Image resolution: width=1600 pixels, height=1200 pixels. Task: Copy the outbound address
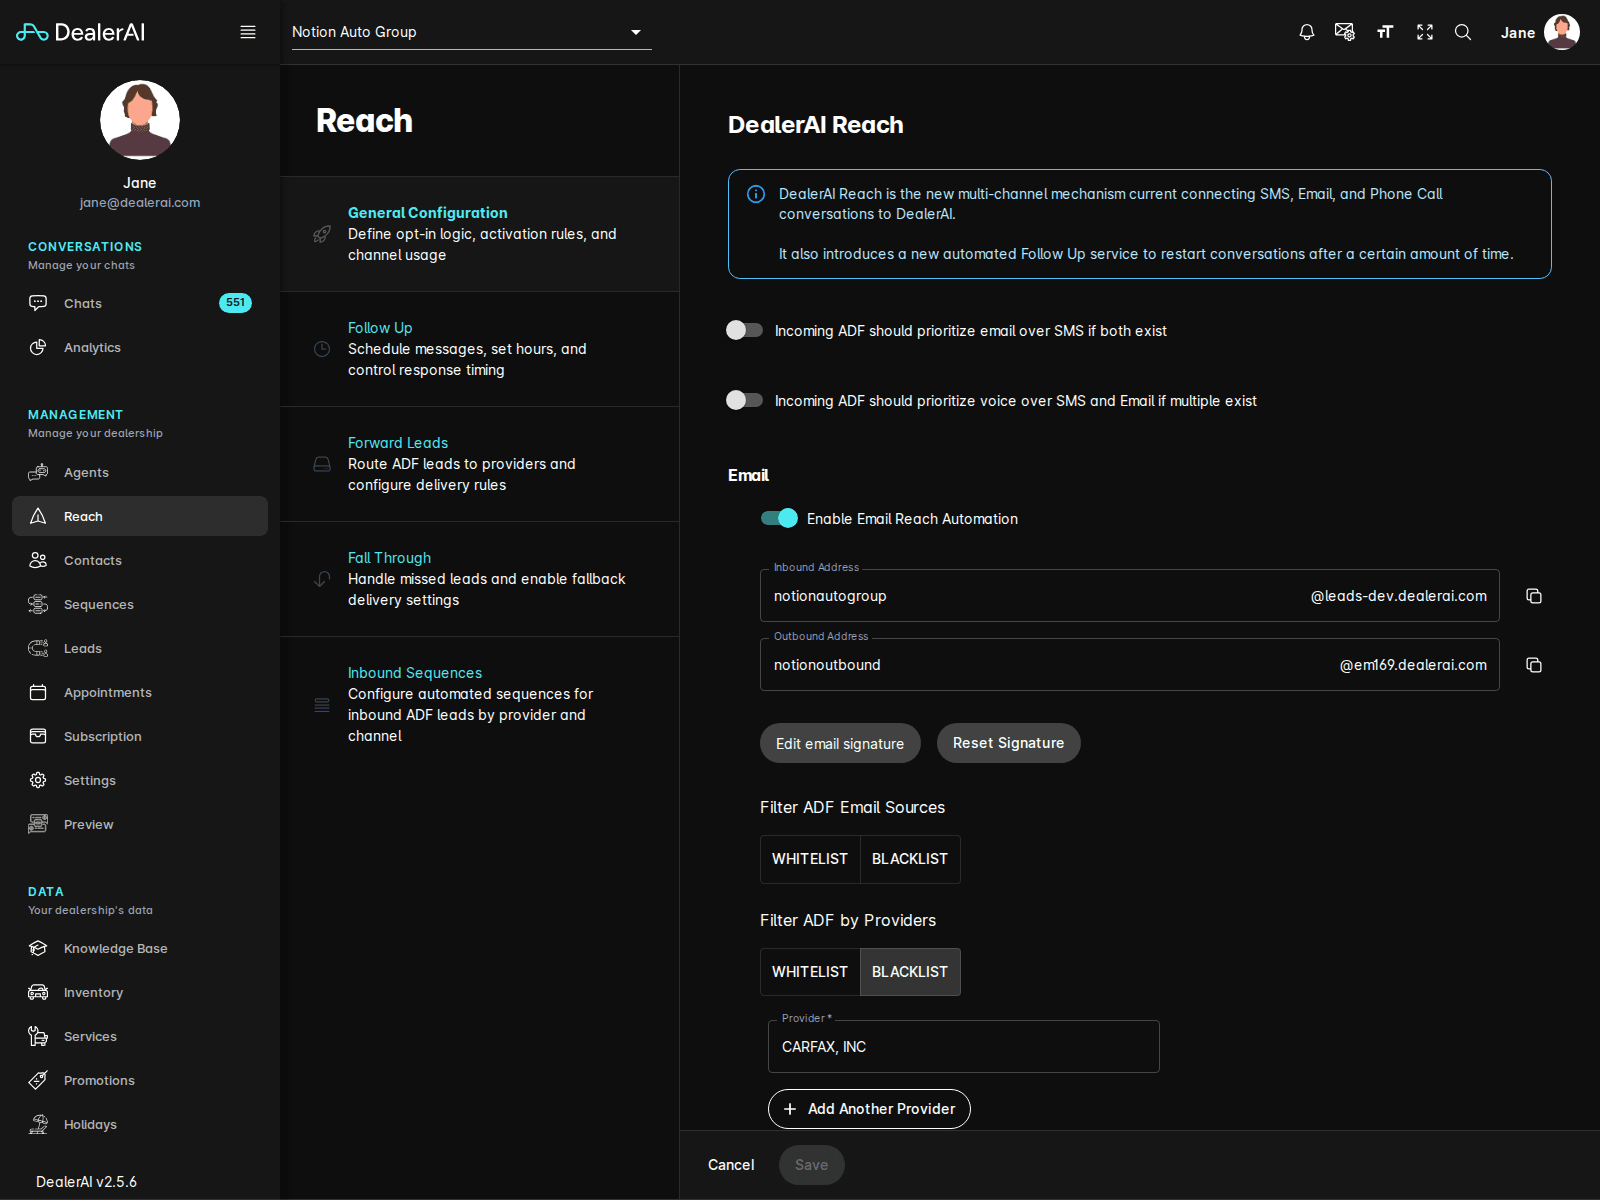[x=1534, y=665]
